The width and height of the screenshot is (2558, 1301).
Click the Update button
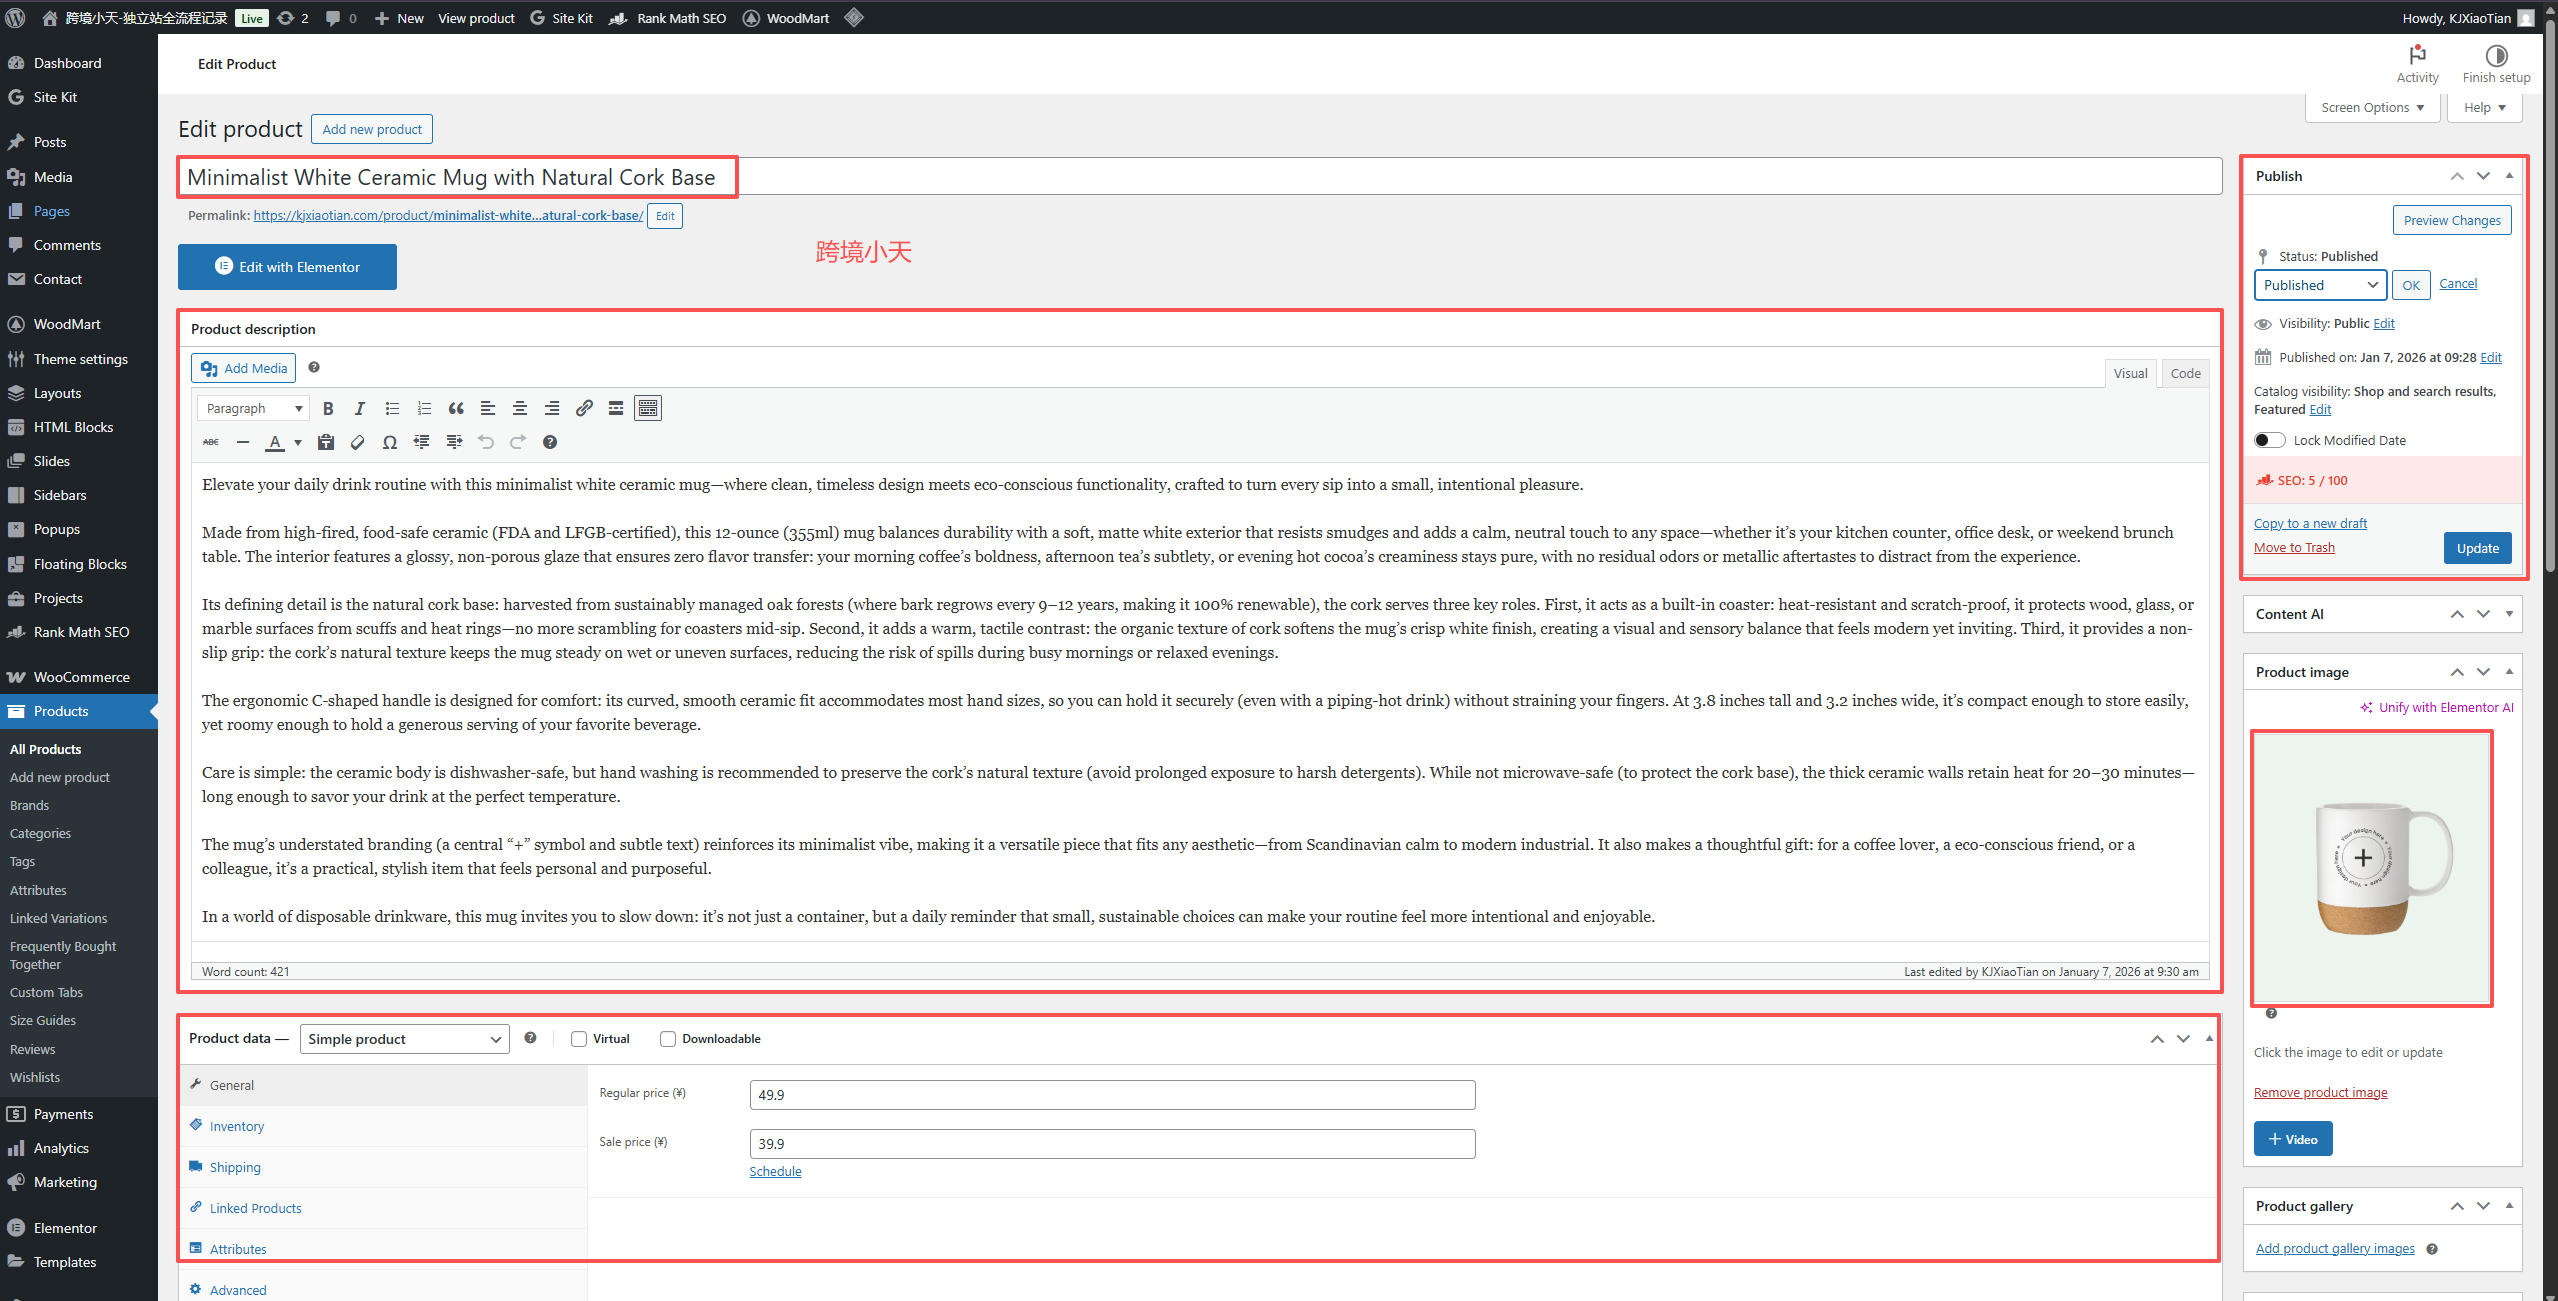coord(2477,548)
